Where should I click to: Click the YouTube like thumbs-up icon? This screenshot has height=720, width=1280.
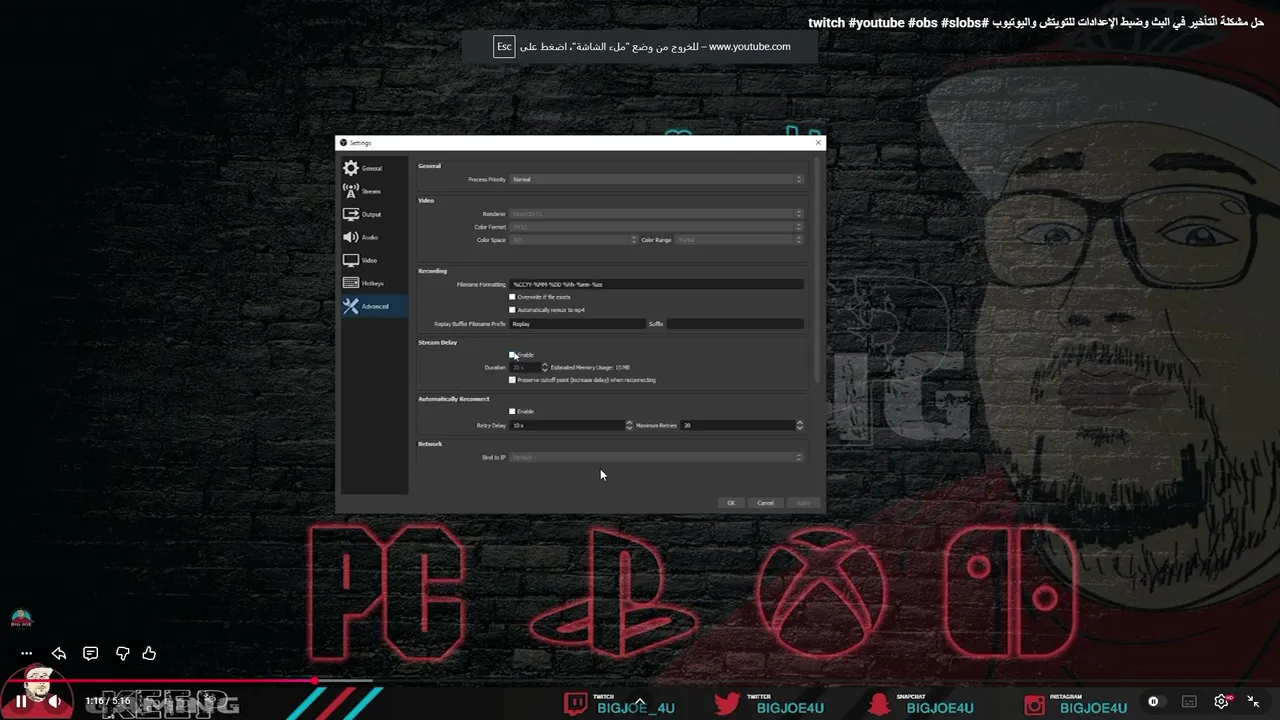pos(149,653)
